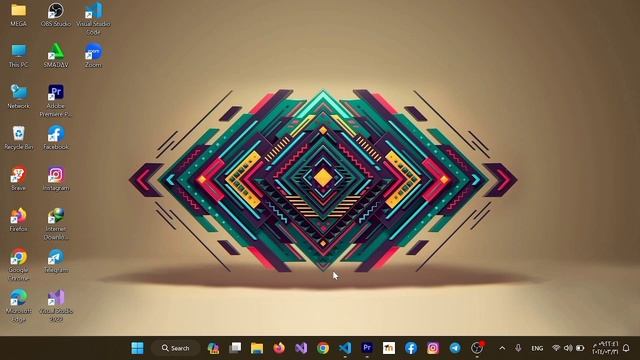Open the colorful widgets taskbar icon
The image size is (640, 360).
(x=213, y=348)
